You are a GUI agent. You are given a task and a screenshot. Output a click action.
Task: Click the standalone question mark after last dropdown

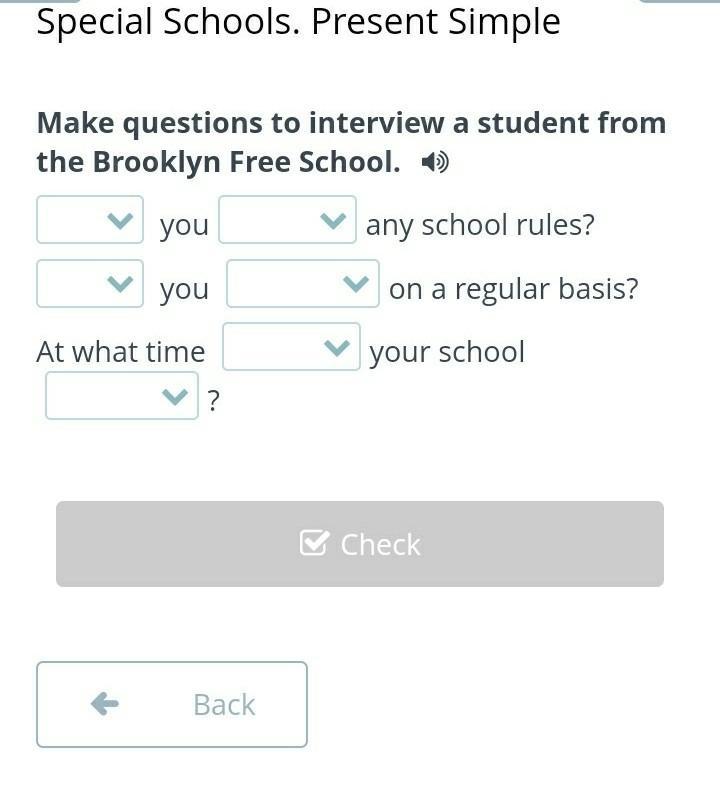tap(214, 401)
